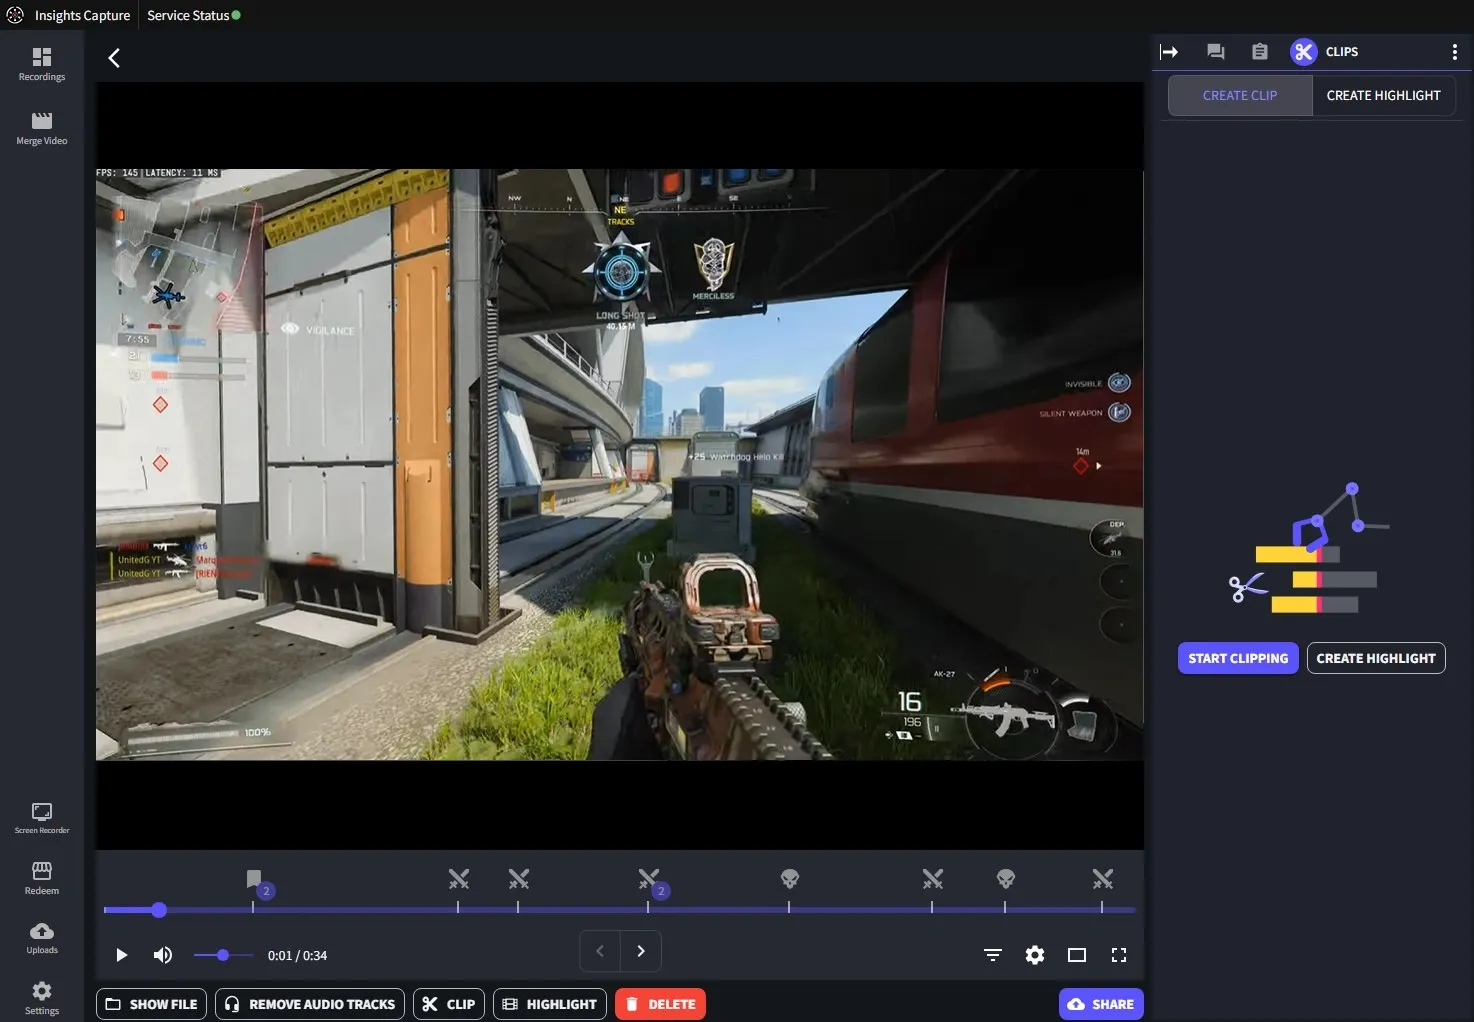The image size is (1474, 1022).
Task: Click Service Status in title bar
Action: 193,15
